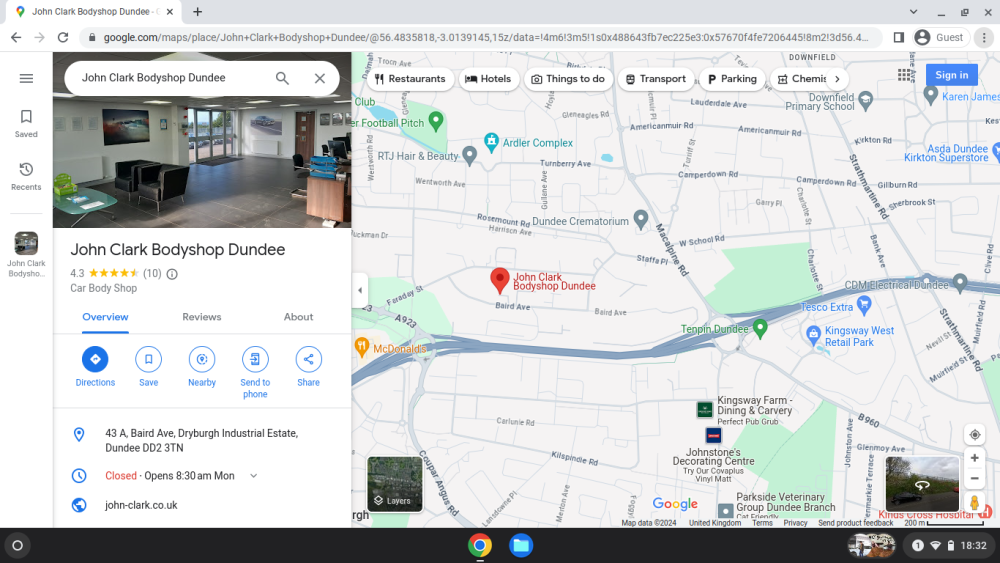
Task: Get Directions to the bodyshop
Action: pyautogui.click(x=95, y=367)
